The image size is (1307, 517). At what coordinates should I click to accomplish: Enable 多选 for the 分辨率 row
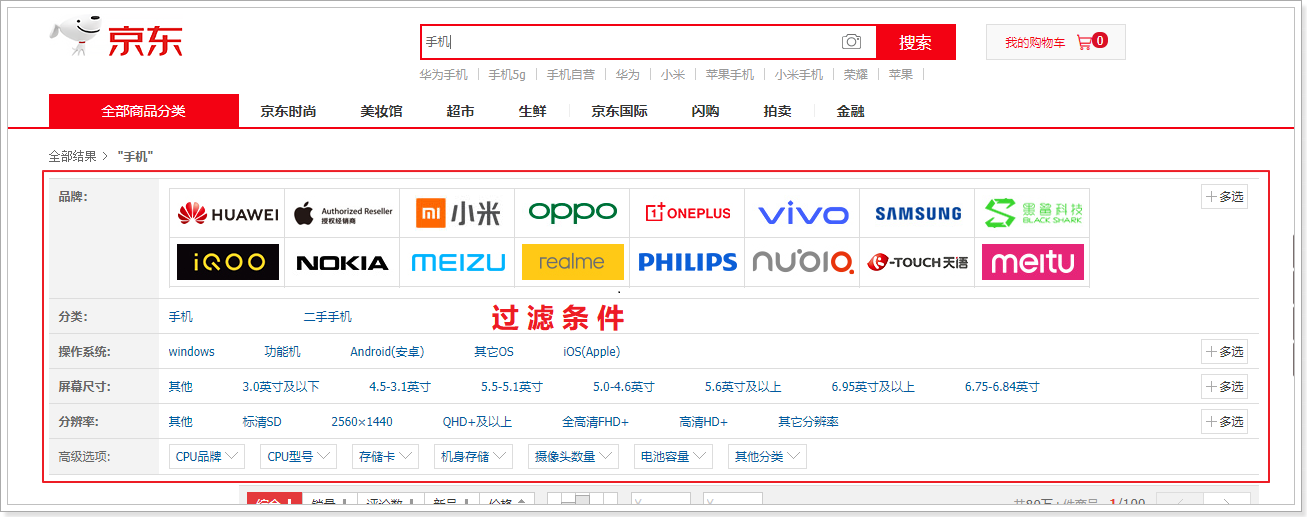[x=1224, y=422]
